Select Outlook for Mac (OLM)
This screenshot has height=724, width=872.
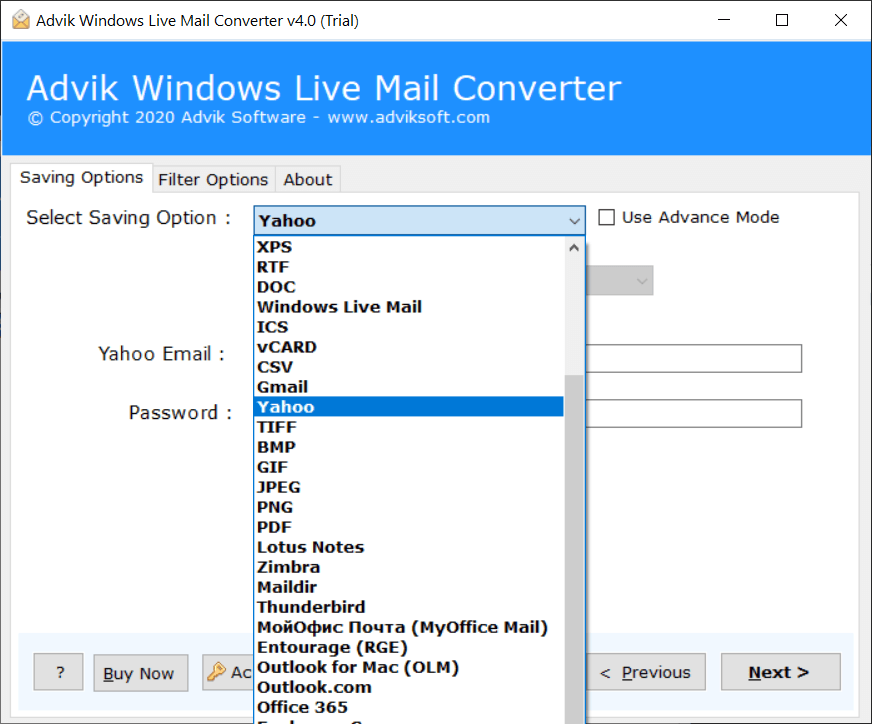click(x=409, y=667)
